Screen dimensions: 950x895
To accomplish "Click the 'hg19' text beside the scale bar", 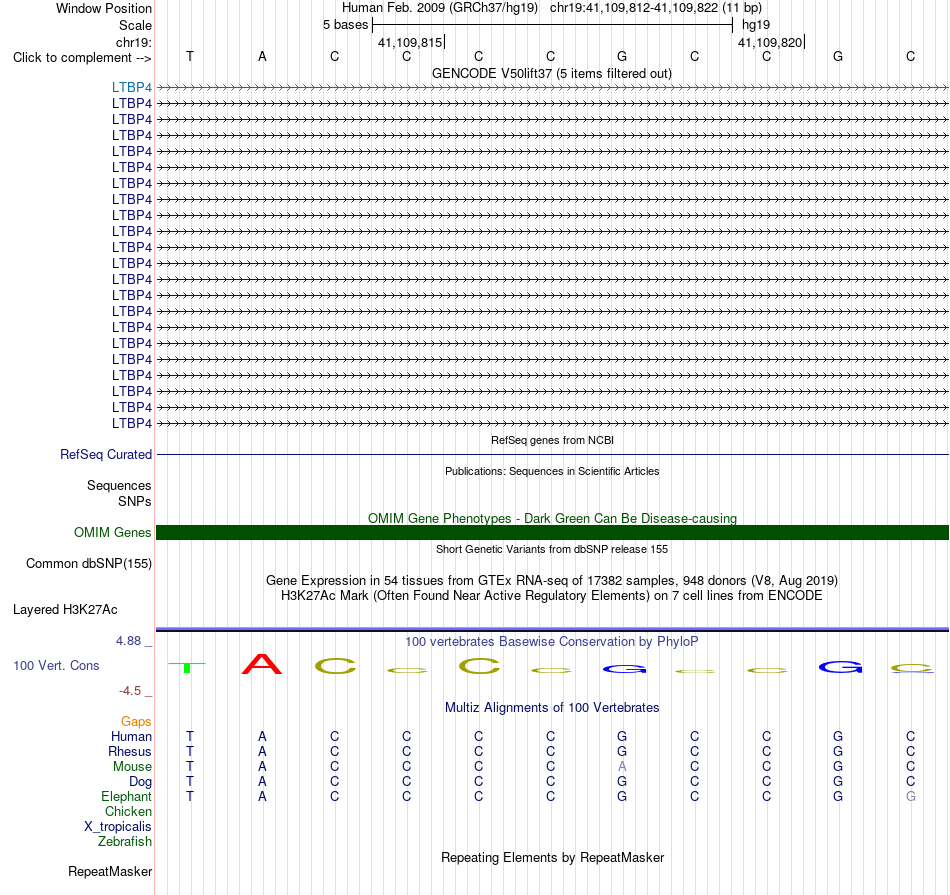I will (756, 25).
